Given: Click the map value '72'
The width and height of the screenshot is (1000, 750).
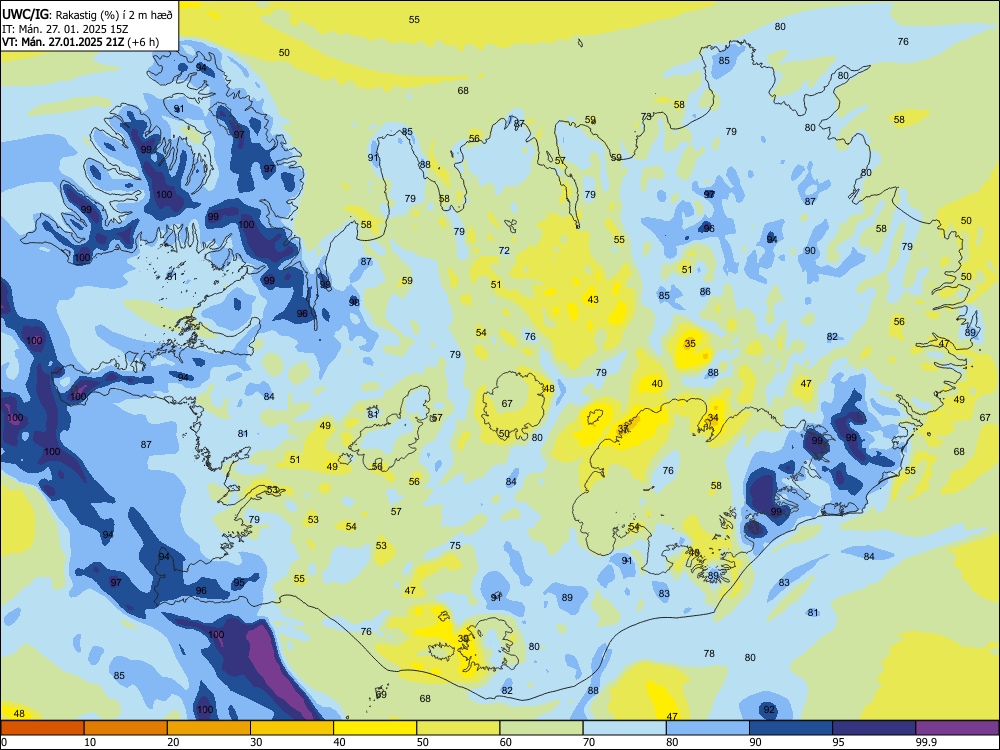Looking at the screenshot, I should tap(504, 251).
